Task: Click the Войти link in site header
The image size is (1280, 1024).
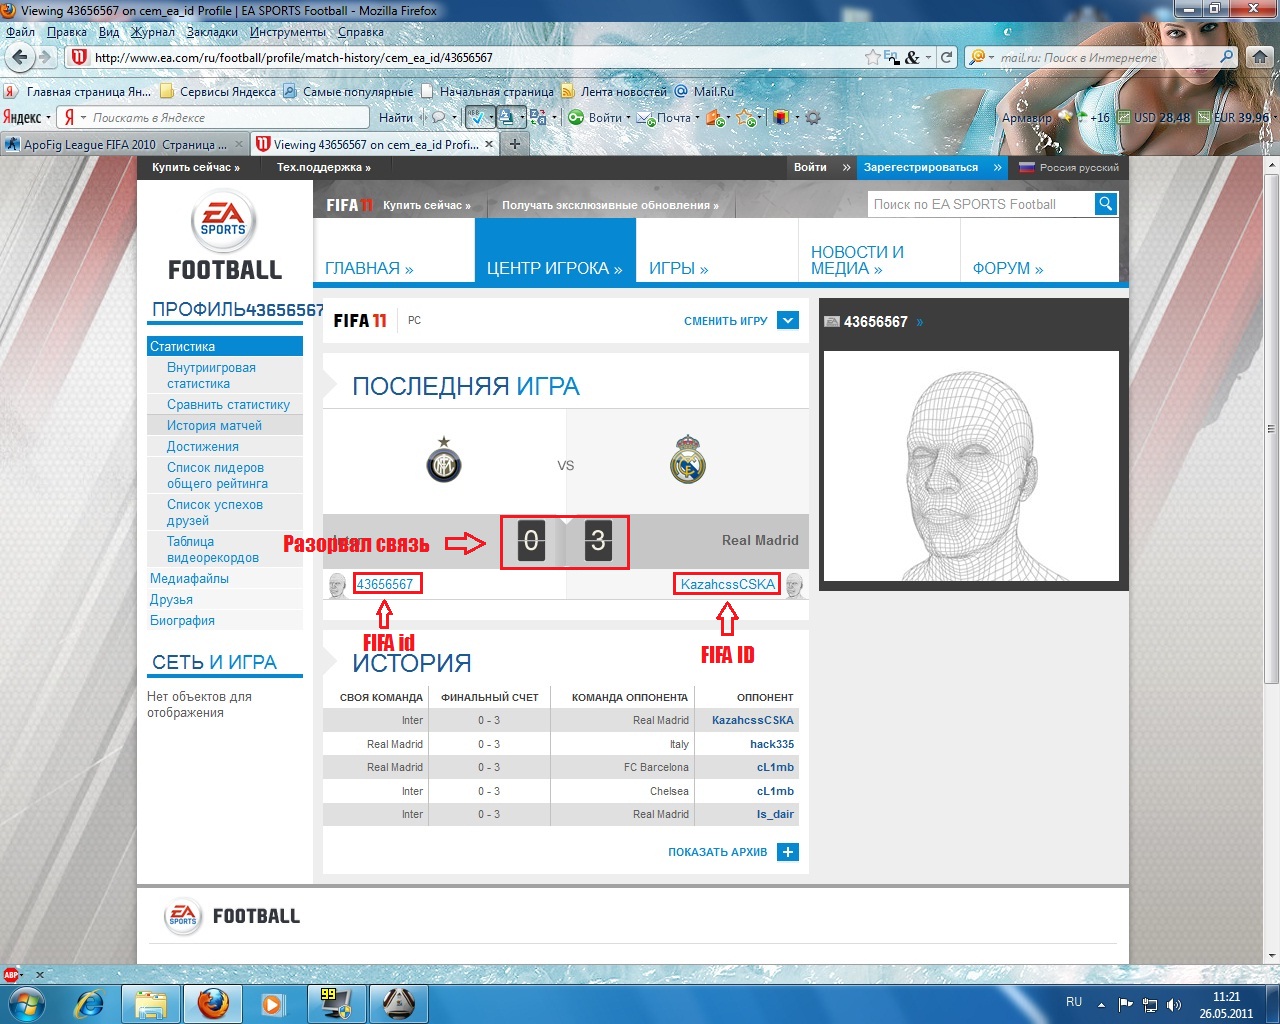Action: click(810, 167)
